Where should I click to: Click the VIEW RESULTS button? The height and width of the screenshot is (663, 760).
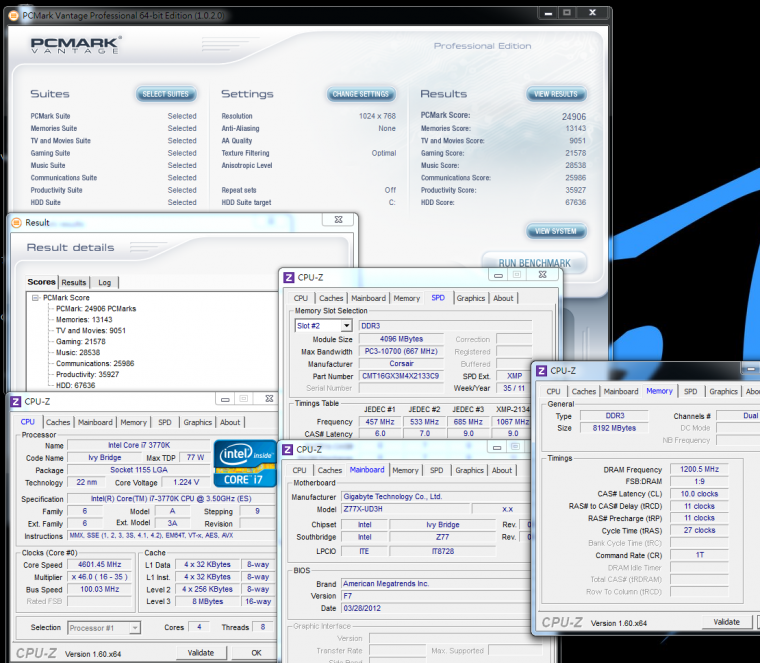(555, 94)
